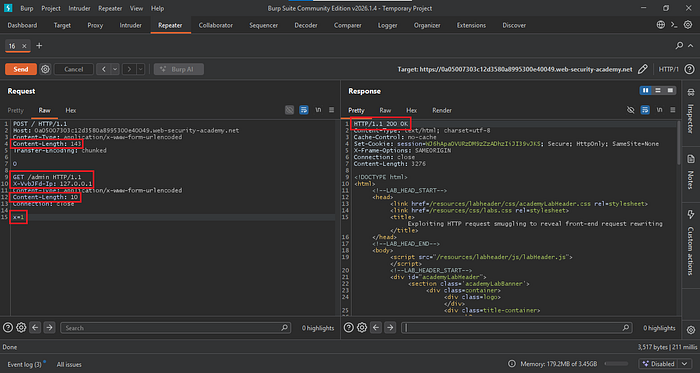Click the search icon in the tab bar
700x373 pixels.
679,46
